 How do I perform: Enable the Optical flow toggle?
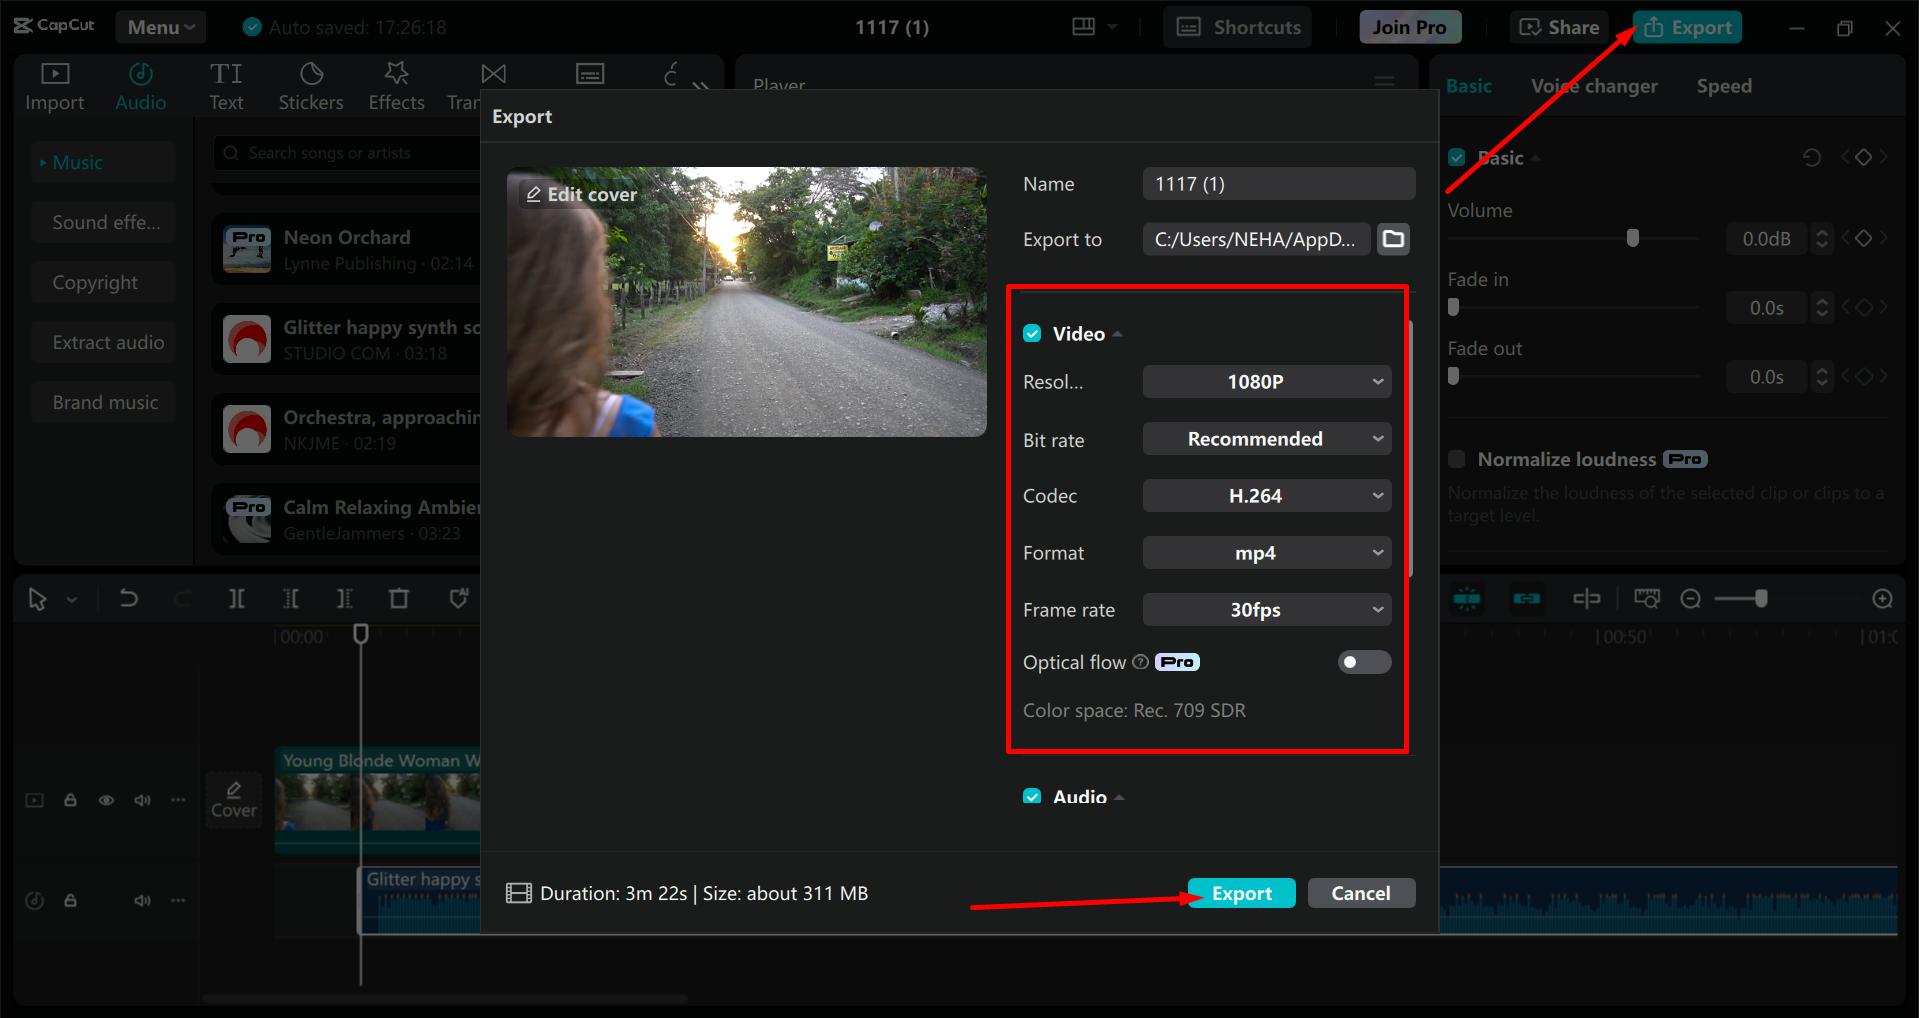[1363, 662]
